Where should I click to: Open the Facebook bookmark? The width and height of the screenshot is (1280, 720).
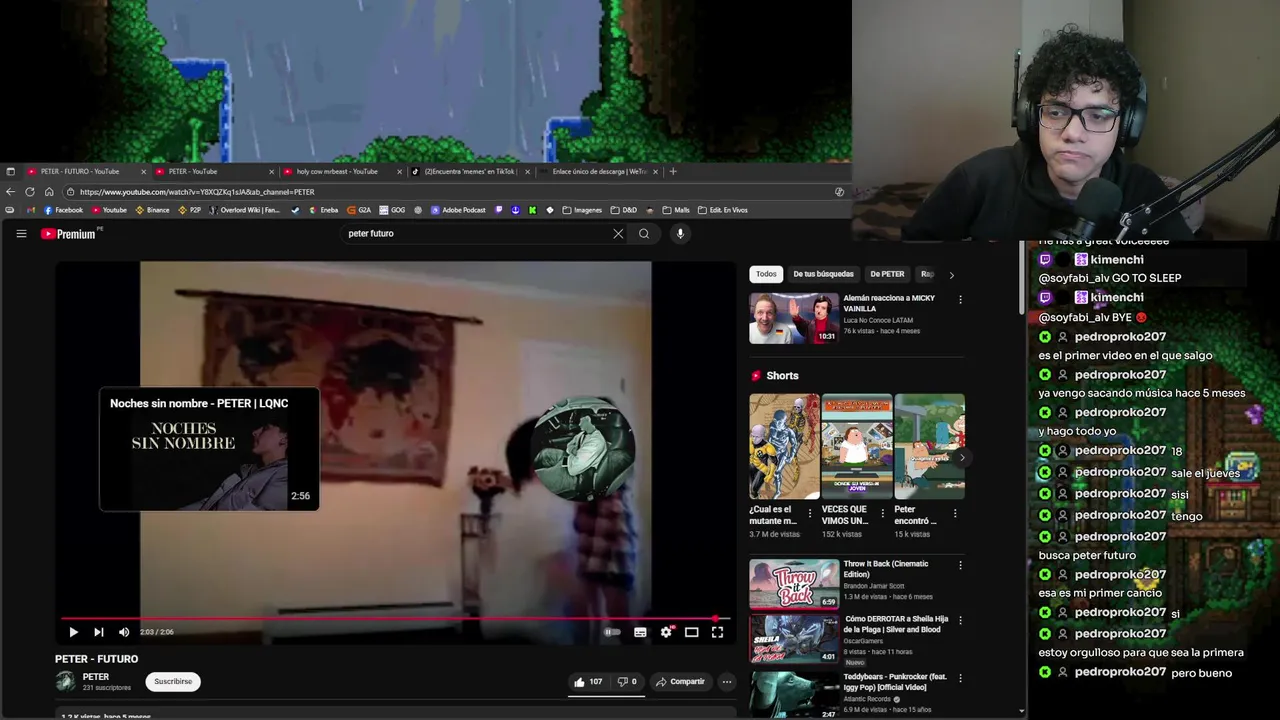63,210
